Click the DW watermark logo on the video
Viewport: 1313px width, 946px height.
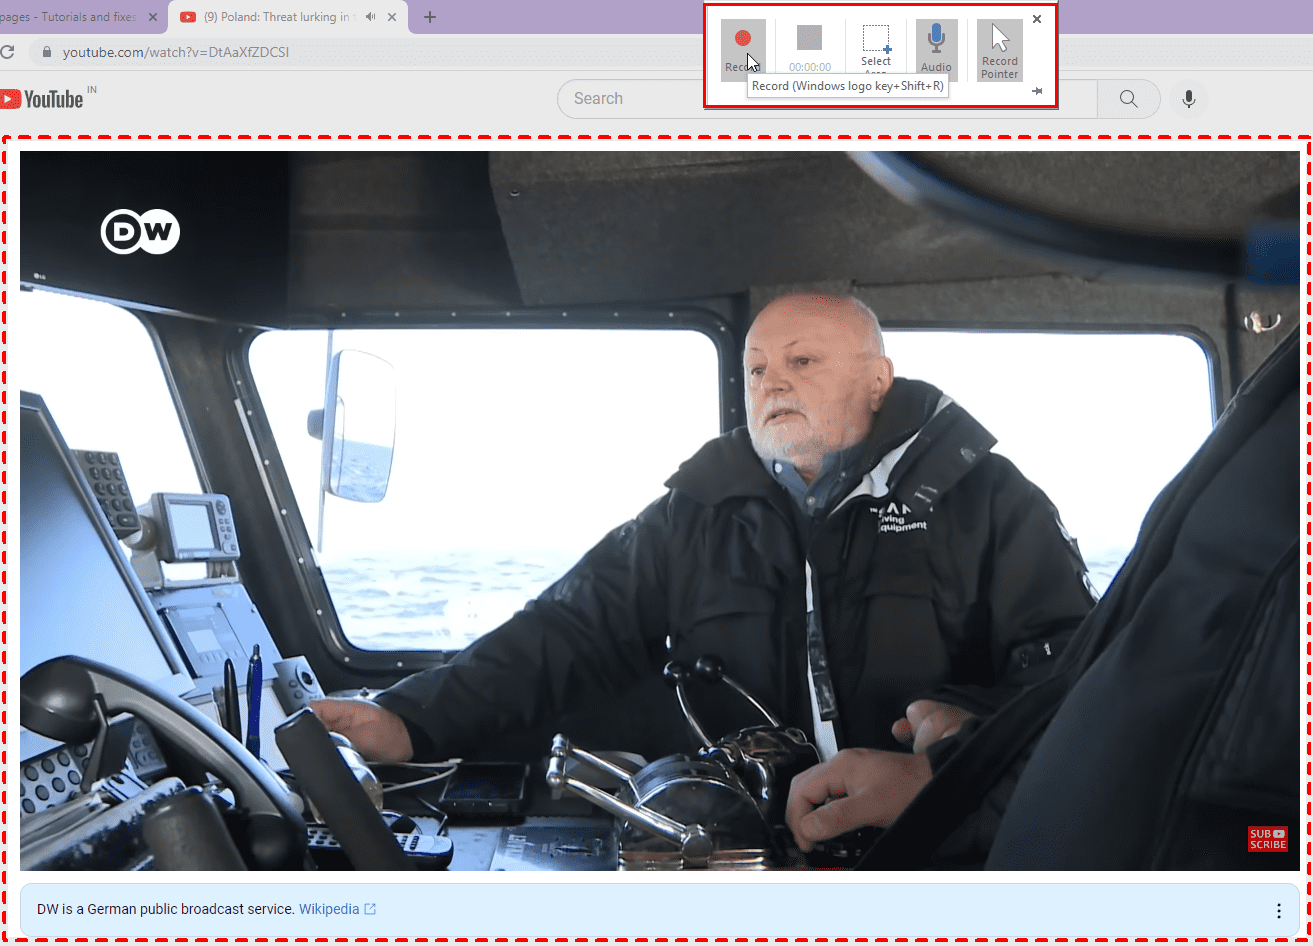click(139, 231)
